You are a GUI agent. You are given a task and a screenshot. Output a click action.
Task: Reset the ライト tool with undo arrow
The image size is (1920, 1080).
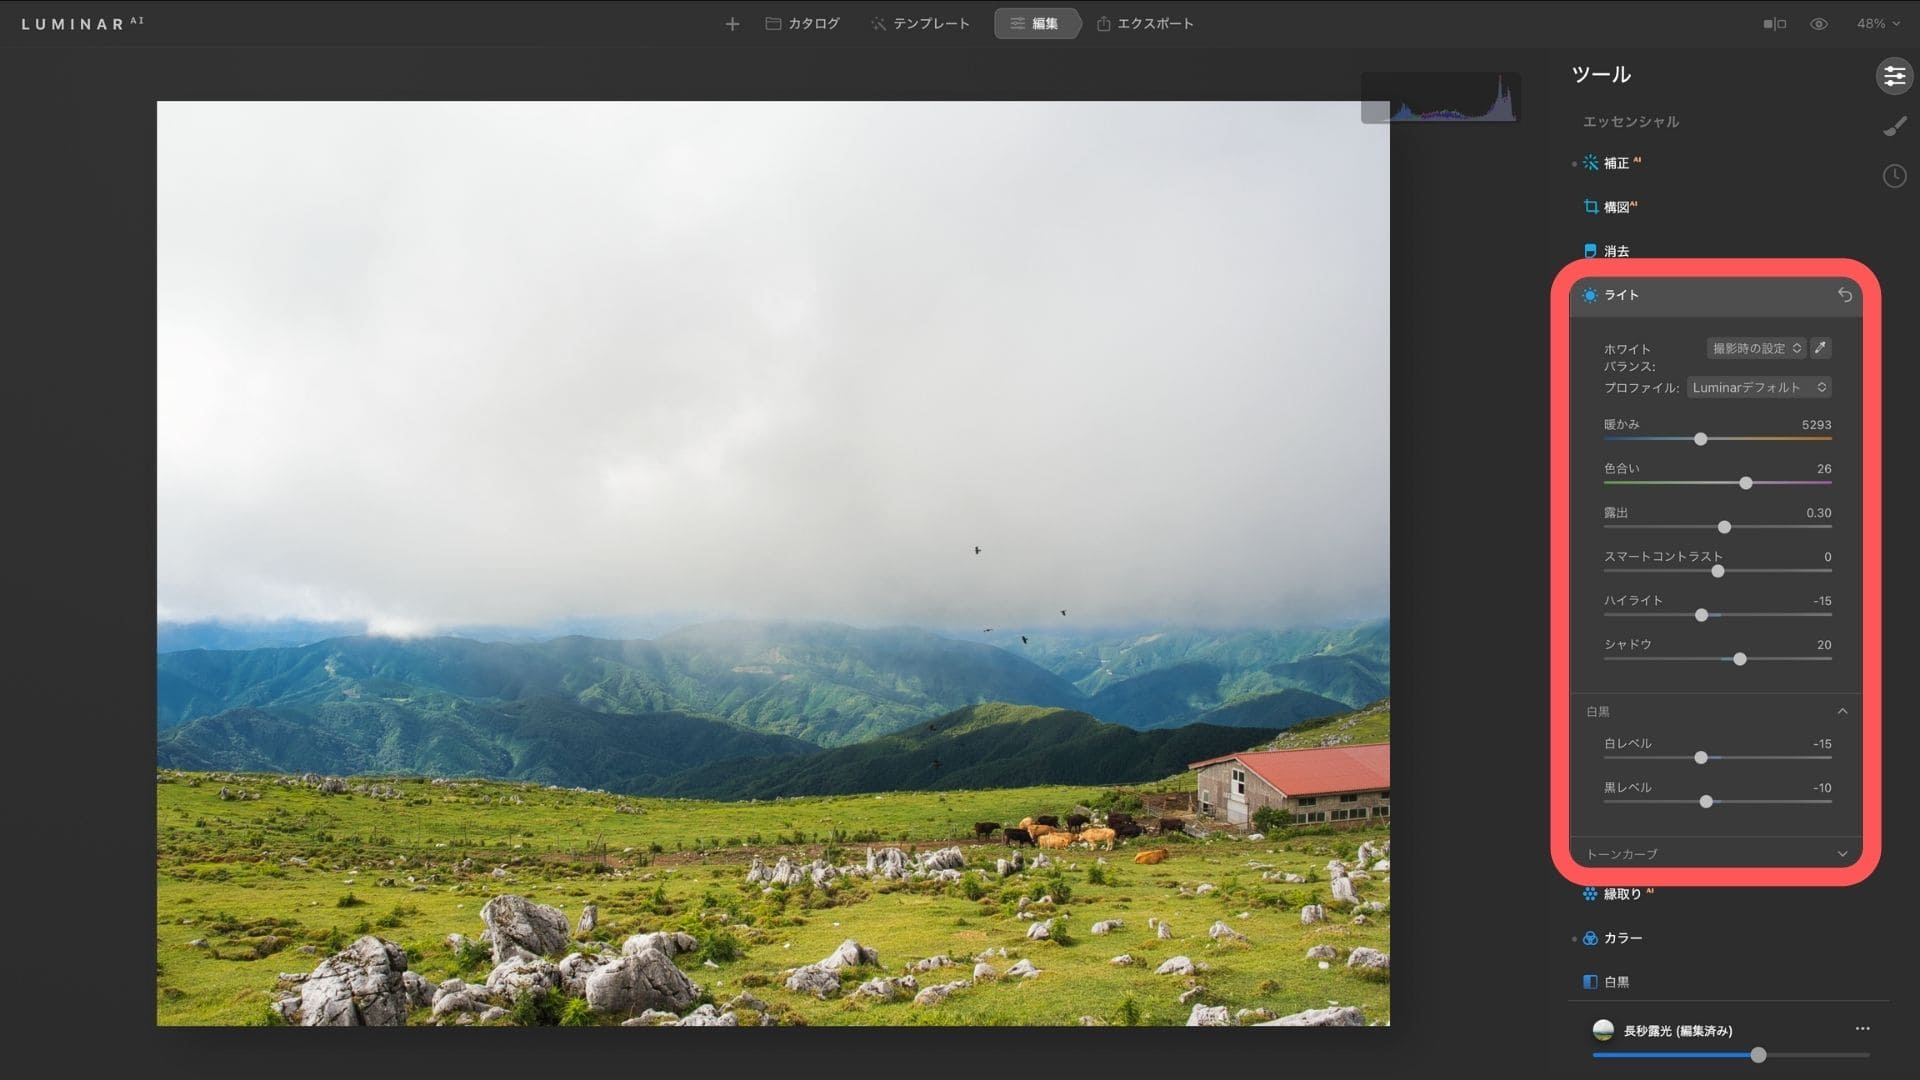[1845, 295]
